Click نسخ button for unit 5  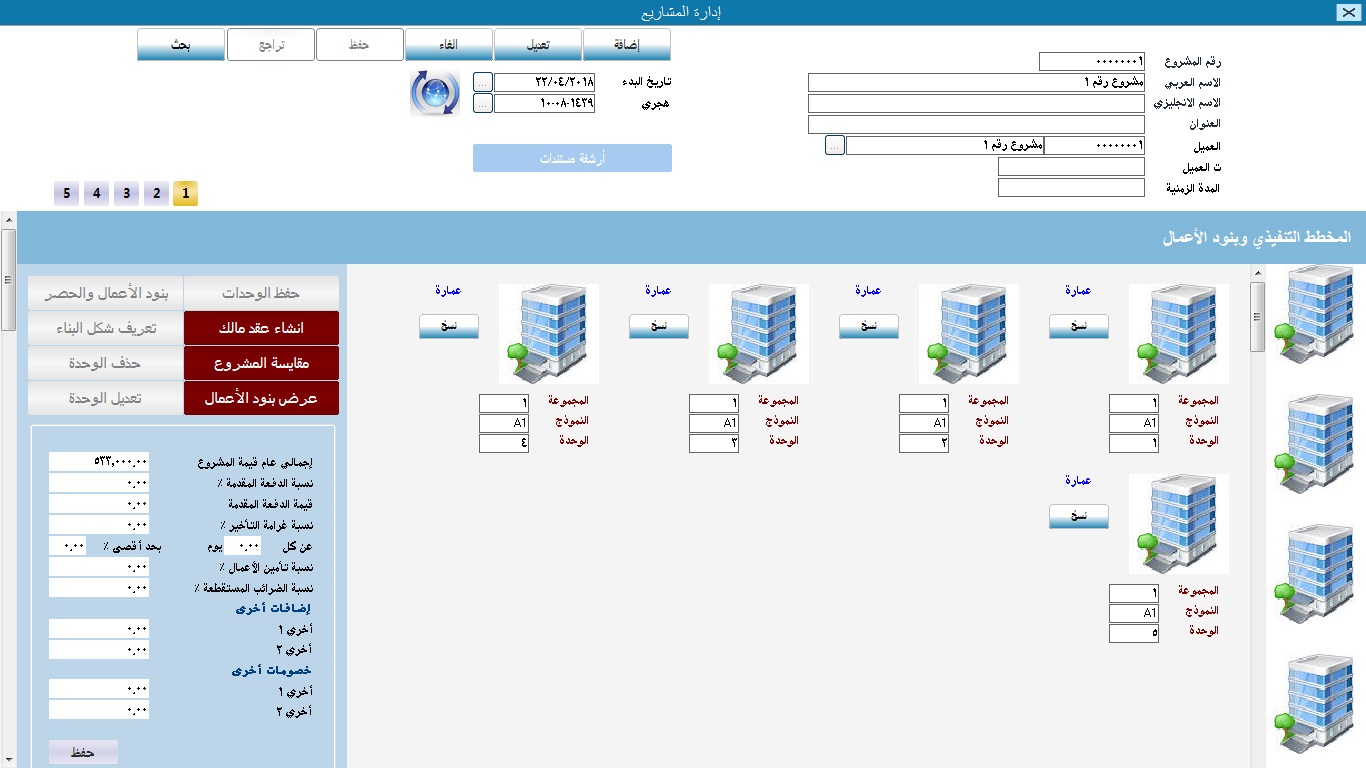click(x=1079, y=516)
